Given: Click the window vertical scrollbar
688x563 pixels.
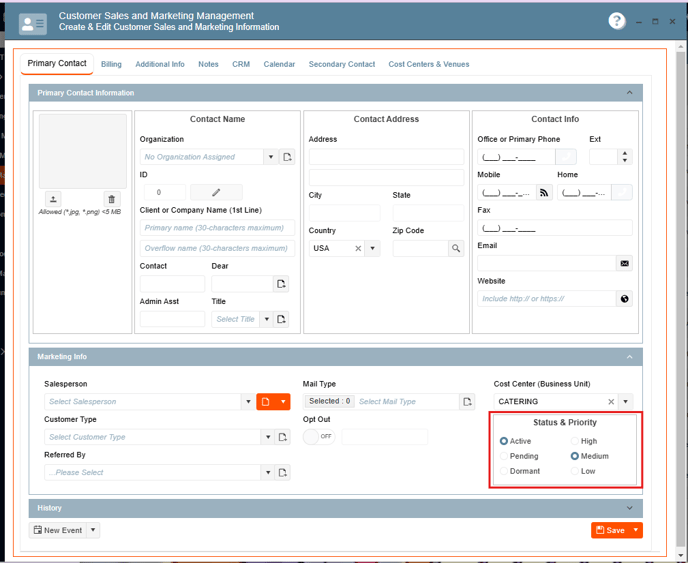Looking at the screenshot, I should 681,298.
